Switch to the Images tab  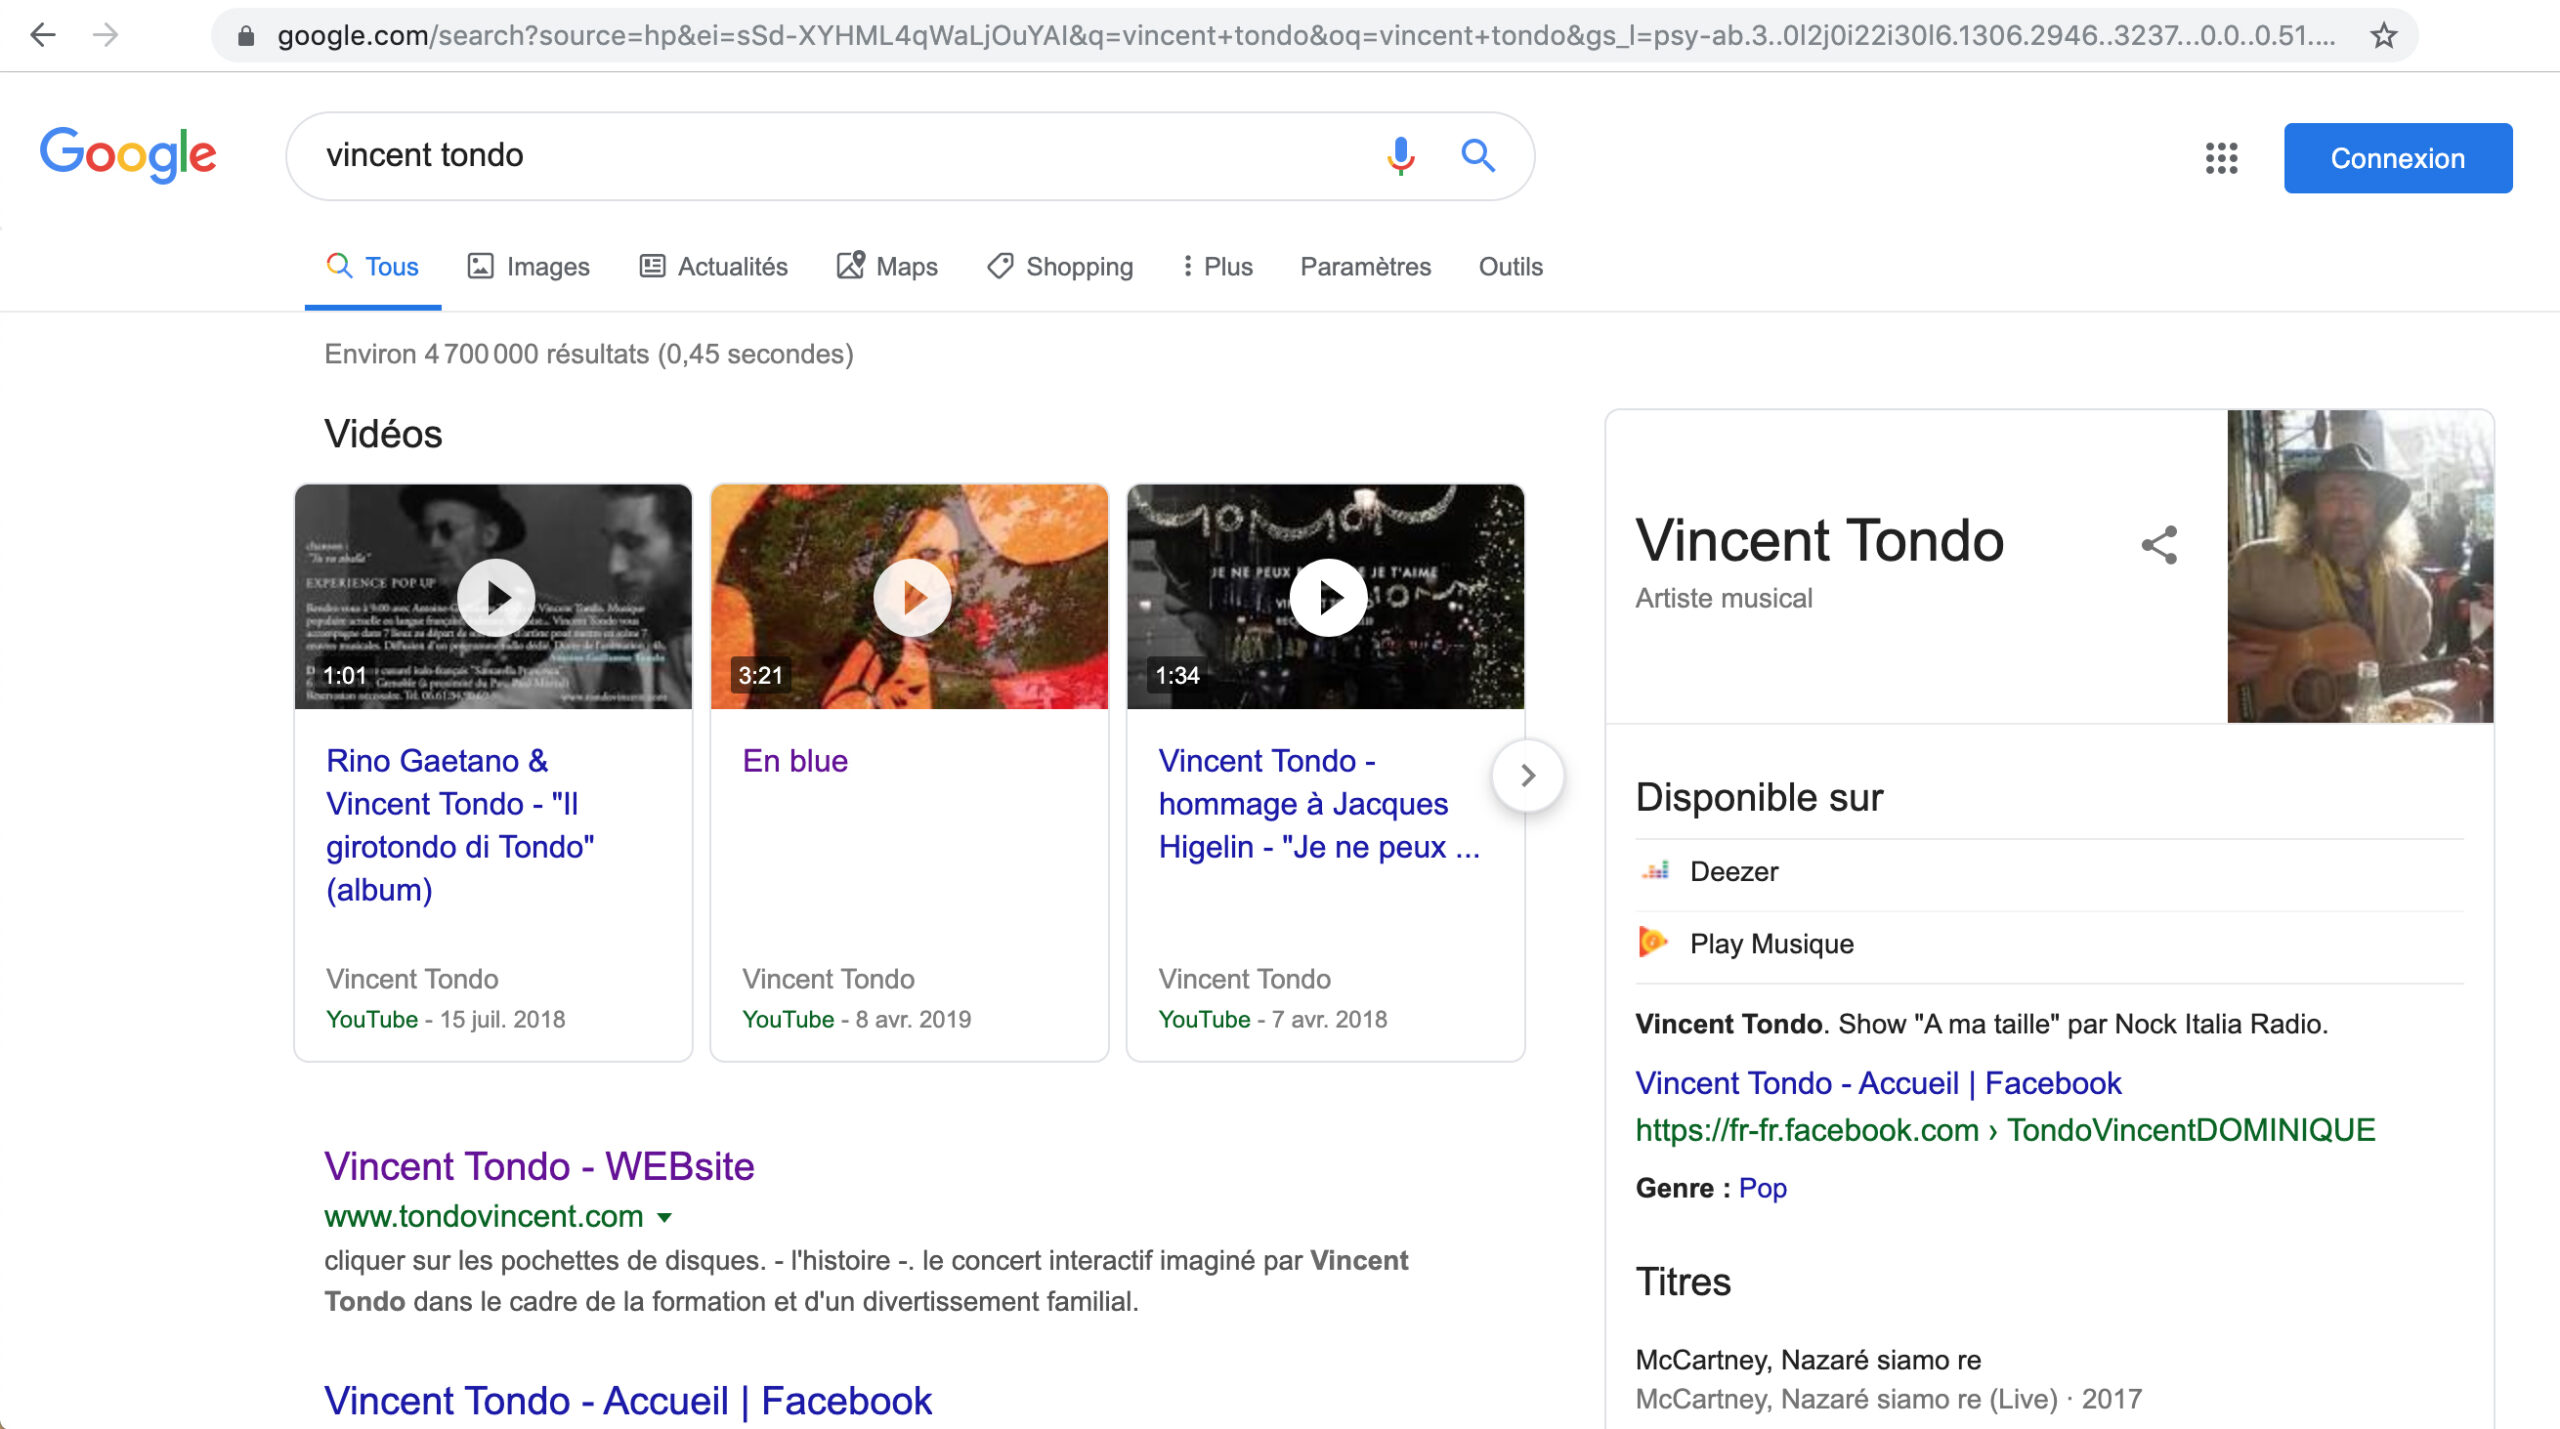pos(529,267)
